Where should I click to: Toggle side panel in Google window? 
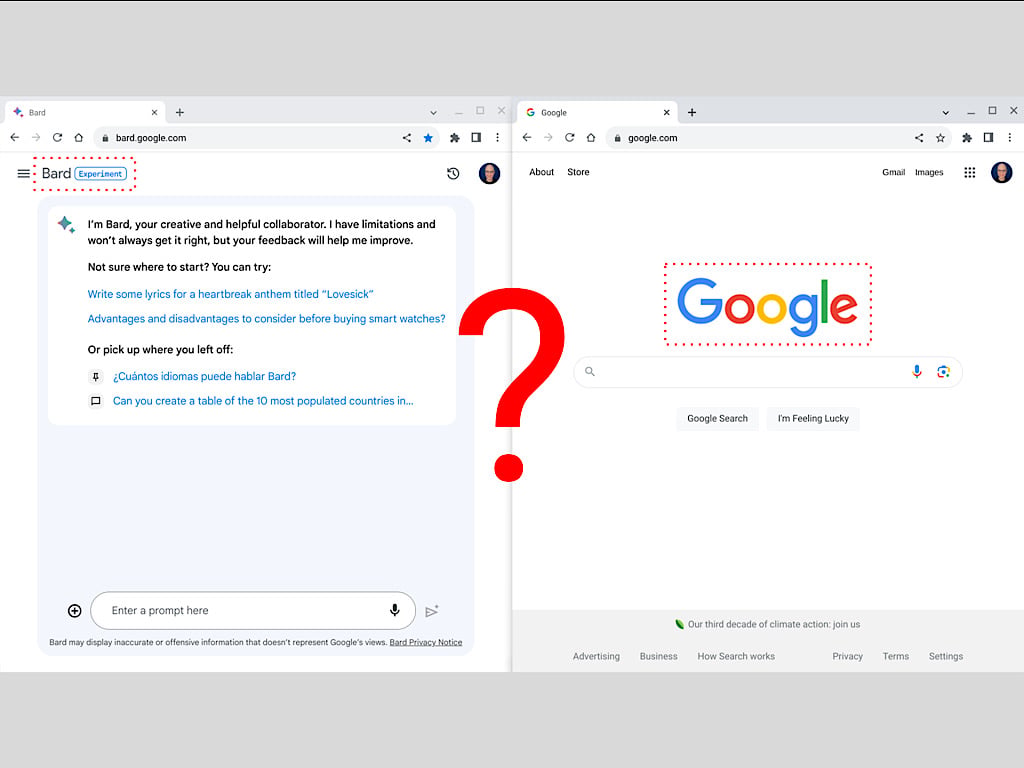(988, 138)
